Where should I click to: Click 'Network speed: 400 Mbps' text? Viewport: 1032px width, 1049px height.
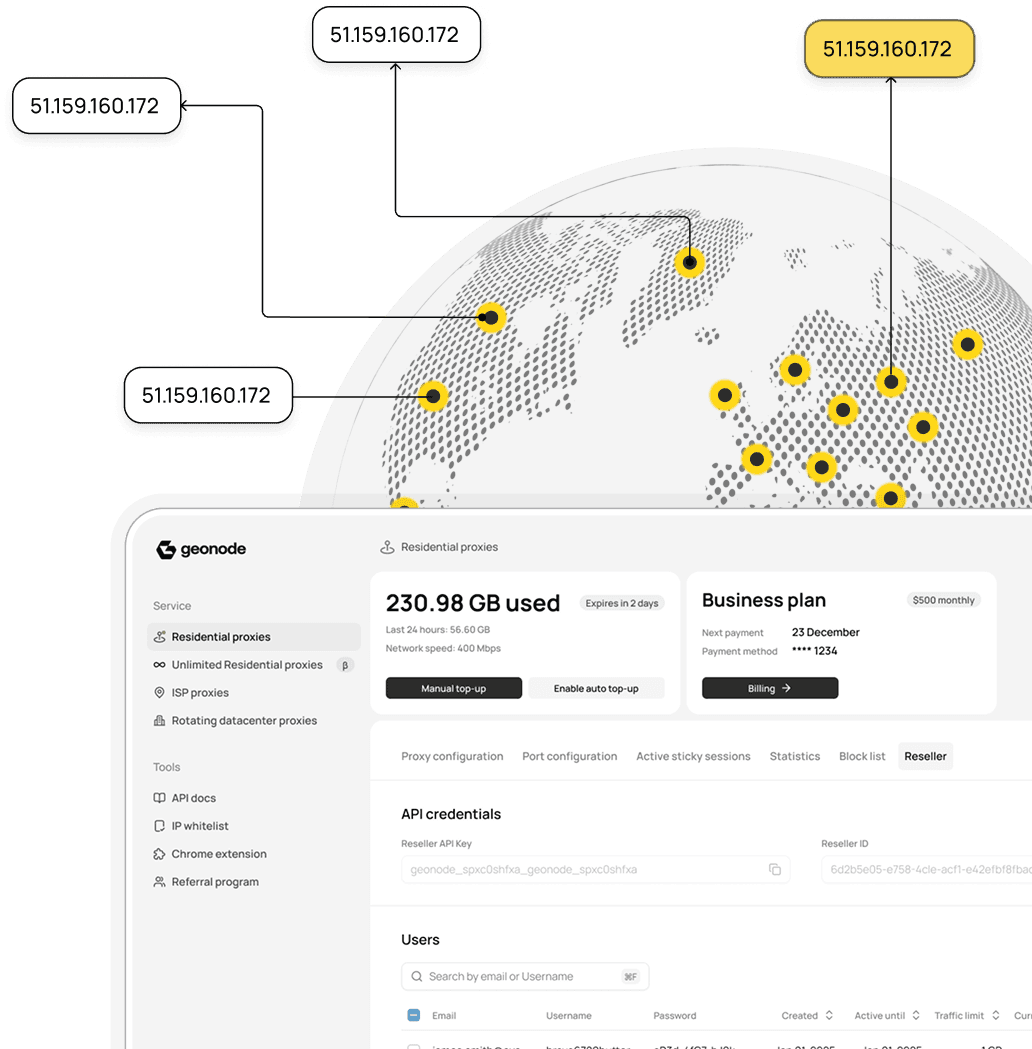coord(443,649)
